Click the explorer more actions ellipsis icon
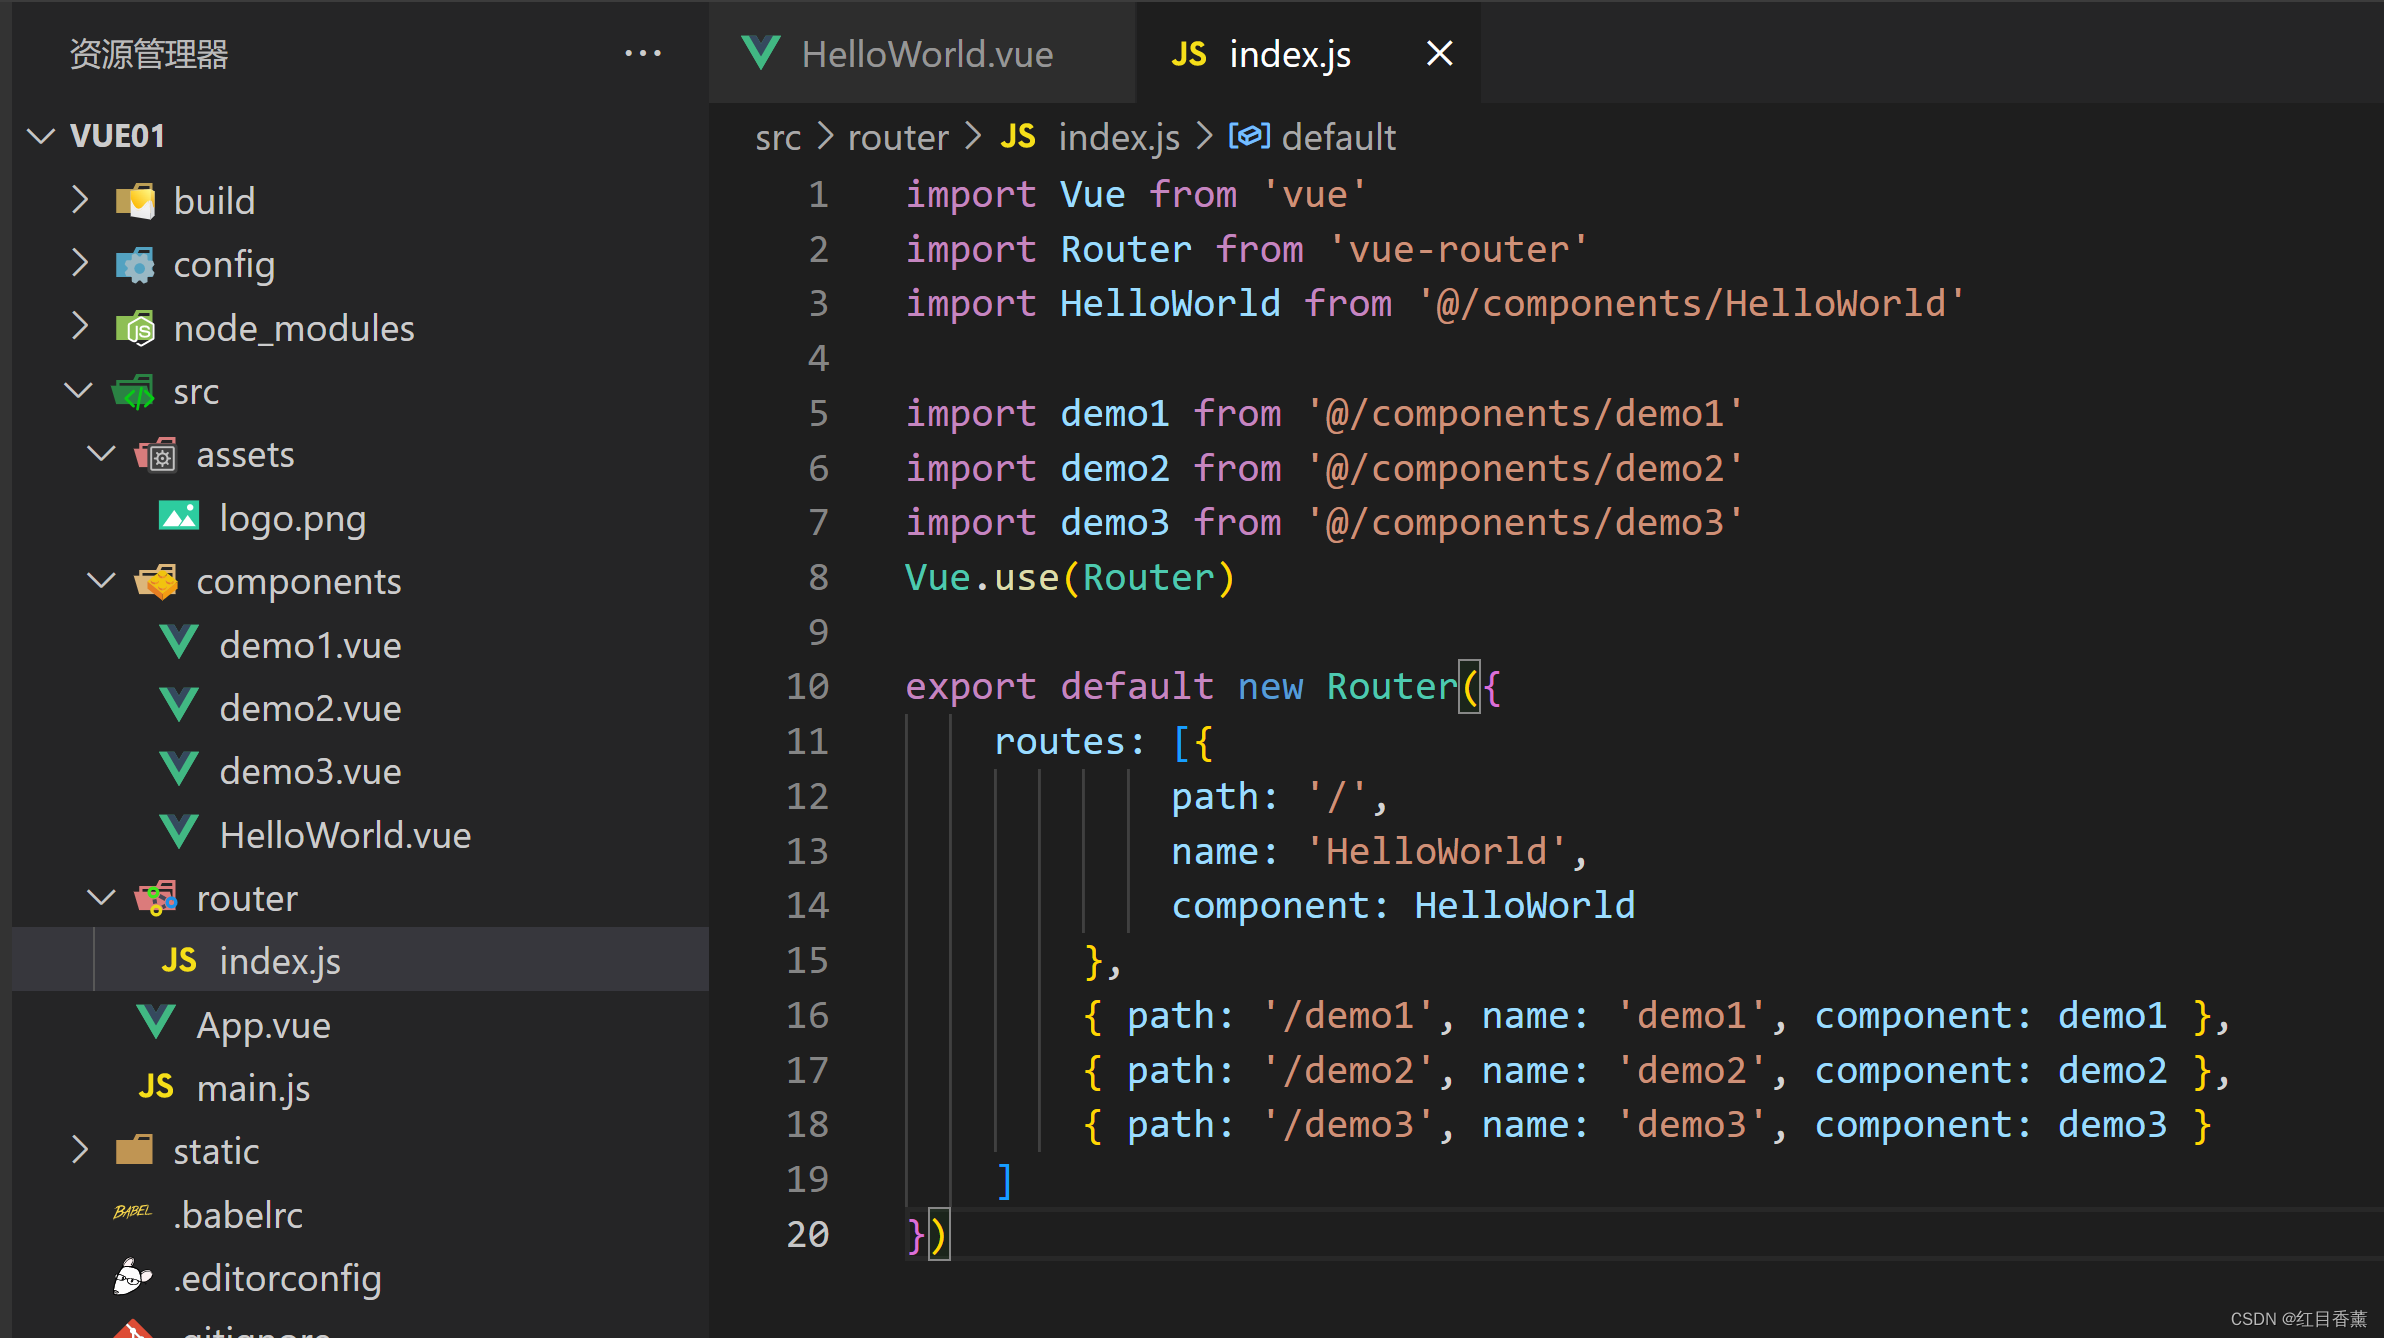Image resolution: width=2384 pixels, height=1338 pixels. point(642,54)
